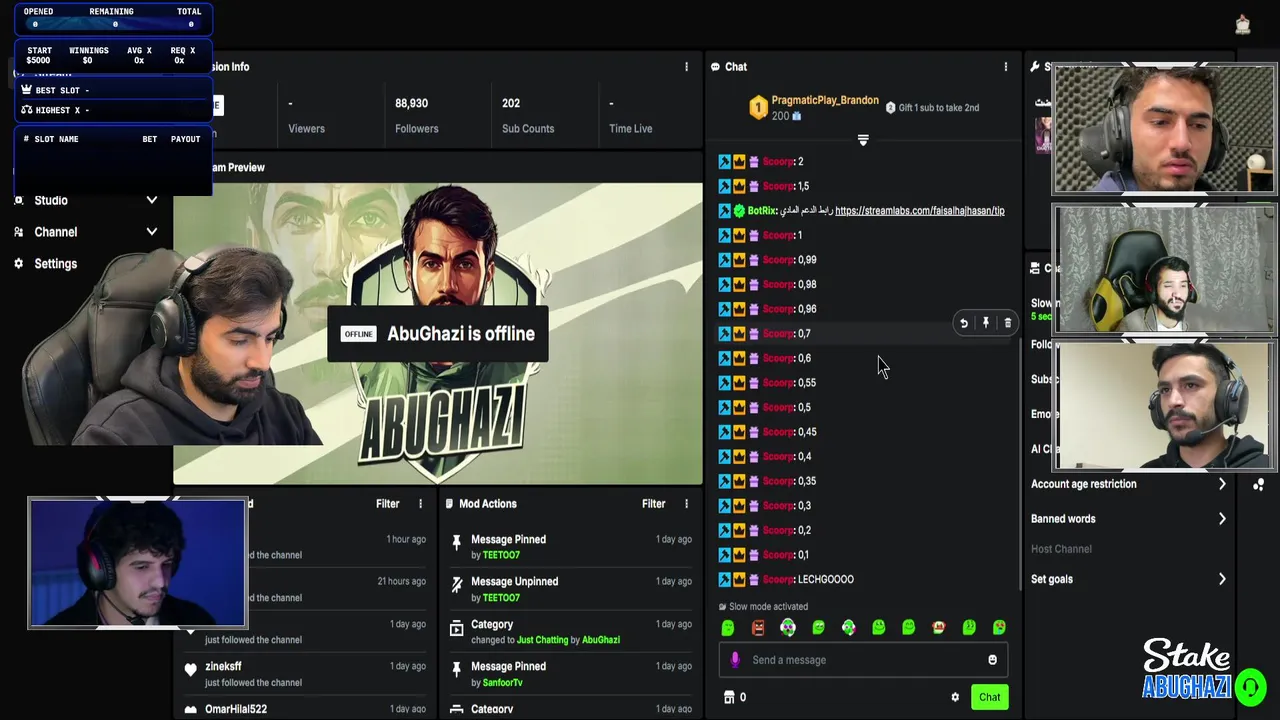Click Category changed icon in Mod Actions
Image resolution: width=1280 pixels, height=720 pixels.
(x=457, y=627)
